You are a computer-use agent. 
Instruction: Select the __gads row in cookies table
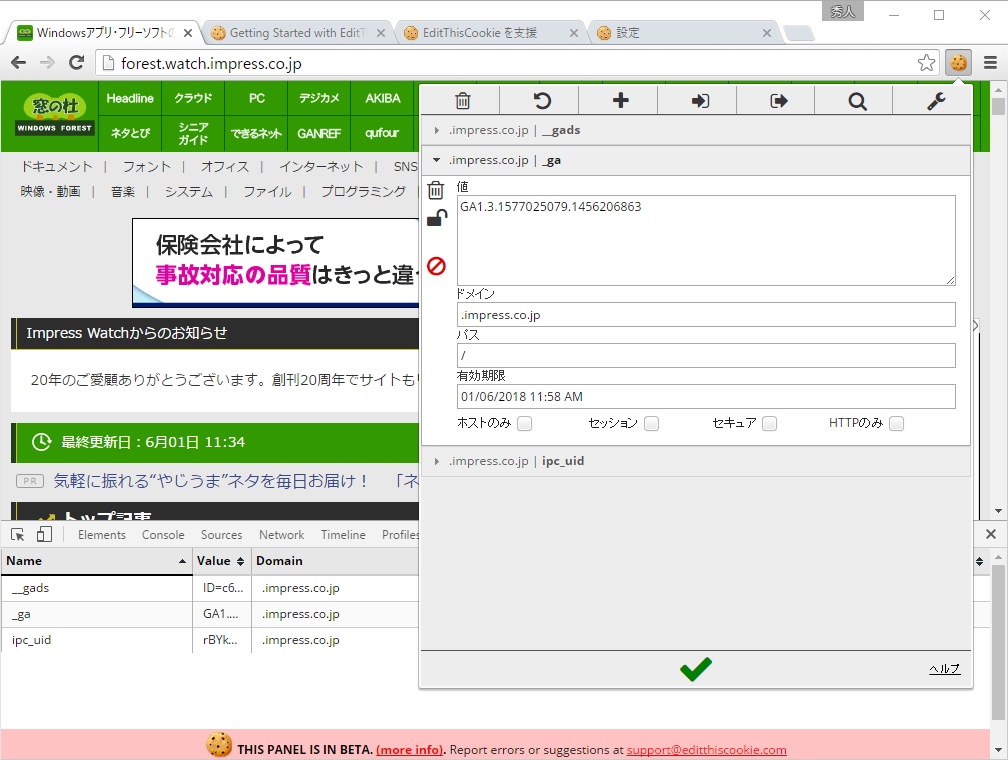pos(210,588)
